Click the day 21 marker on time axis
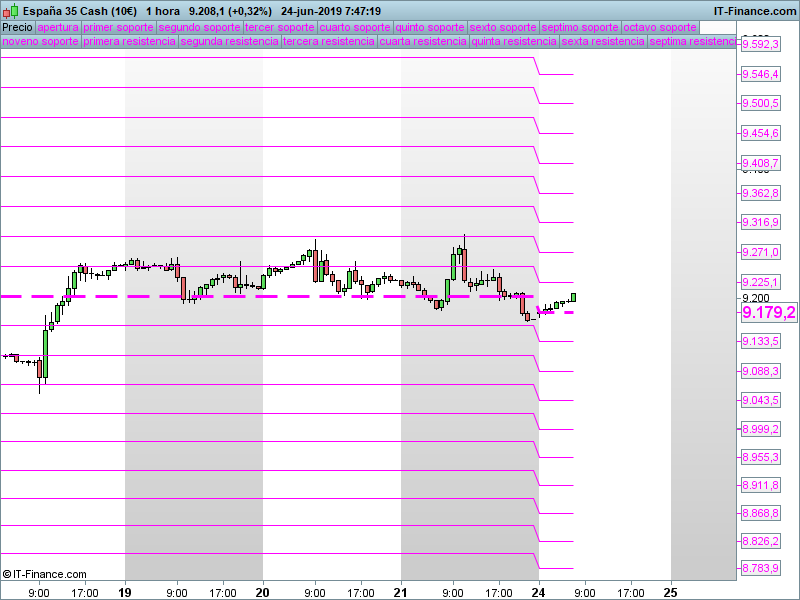This screenshot has height=600, width=800. coord(401,592)
